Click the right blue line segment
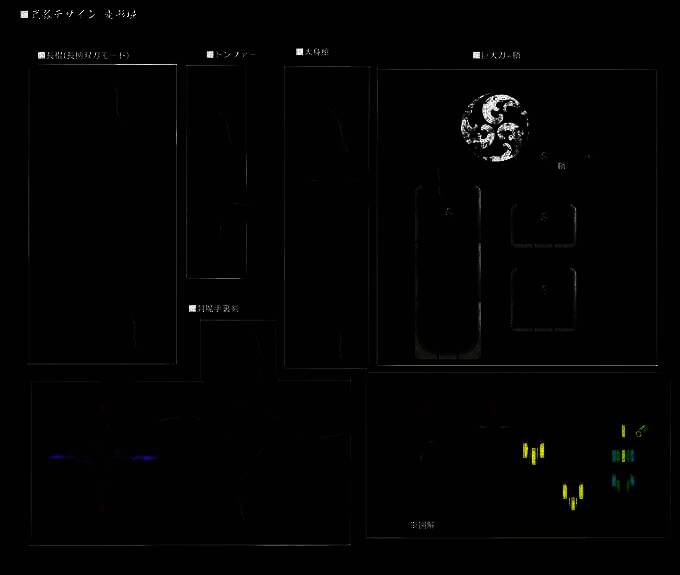The height and width of the screenshot is (575, 680). [146, 457]
